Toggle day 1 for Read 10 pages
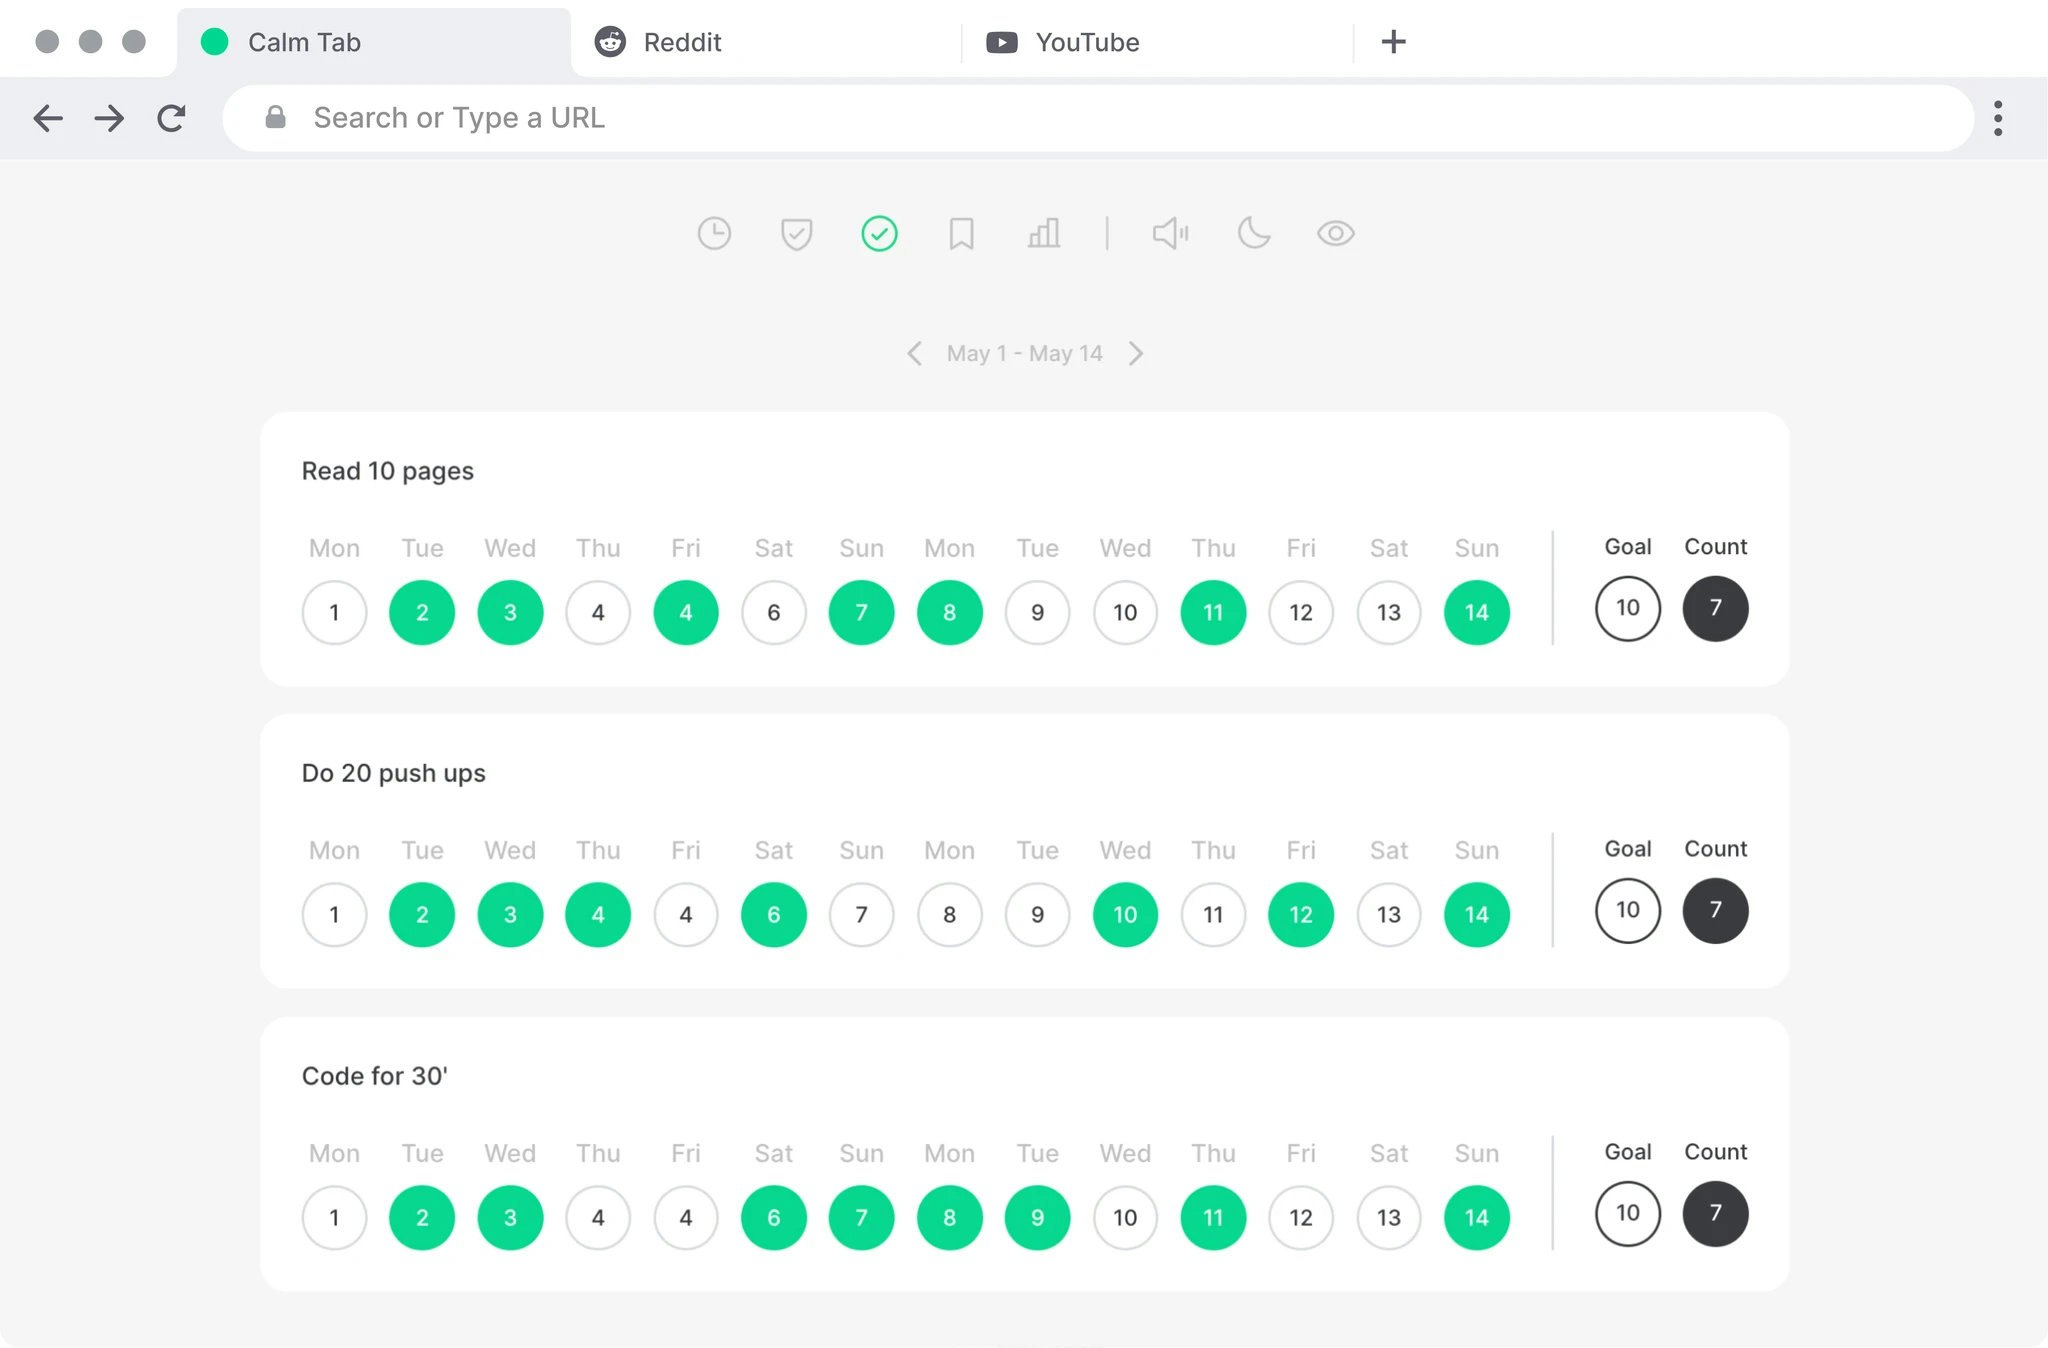2048x1348 pixels. coord(334,612)
